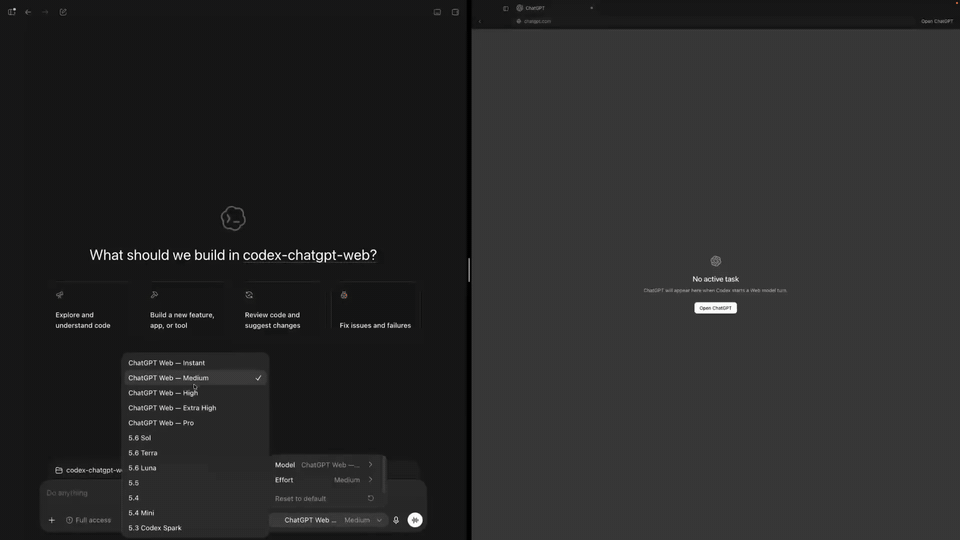960x540 pixels.
Task: Select ChatGPT Web — Instant model
Action: click(195, 363)
